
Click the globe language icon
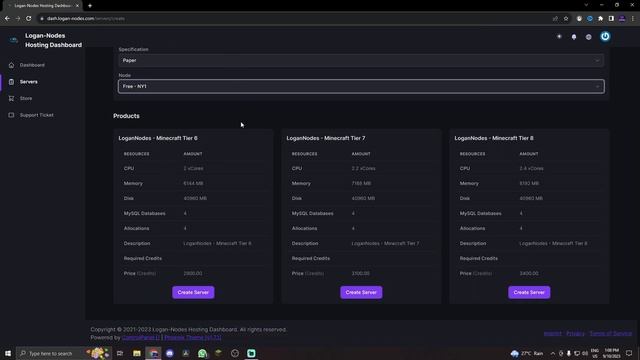[589, 37]
